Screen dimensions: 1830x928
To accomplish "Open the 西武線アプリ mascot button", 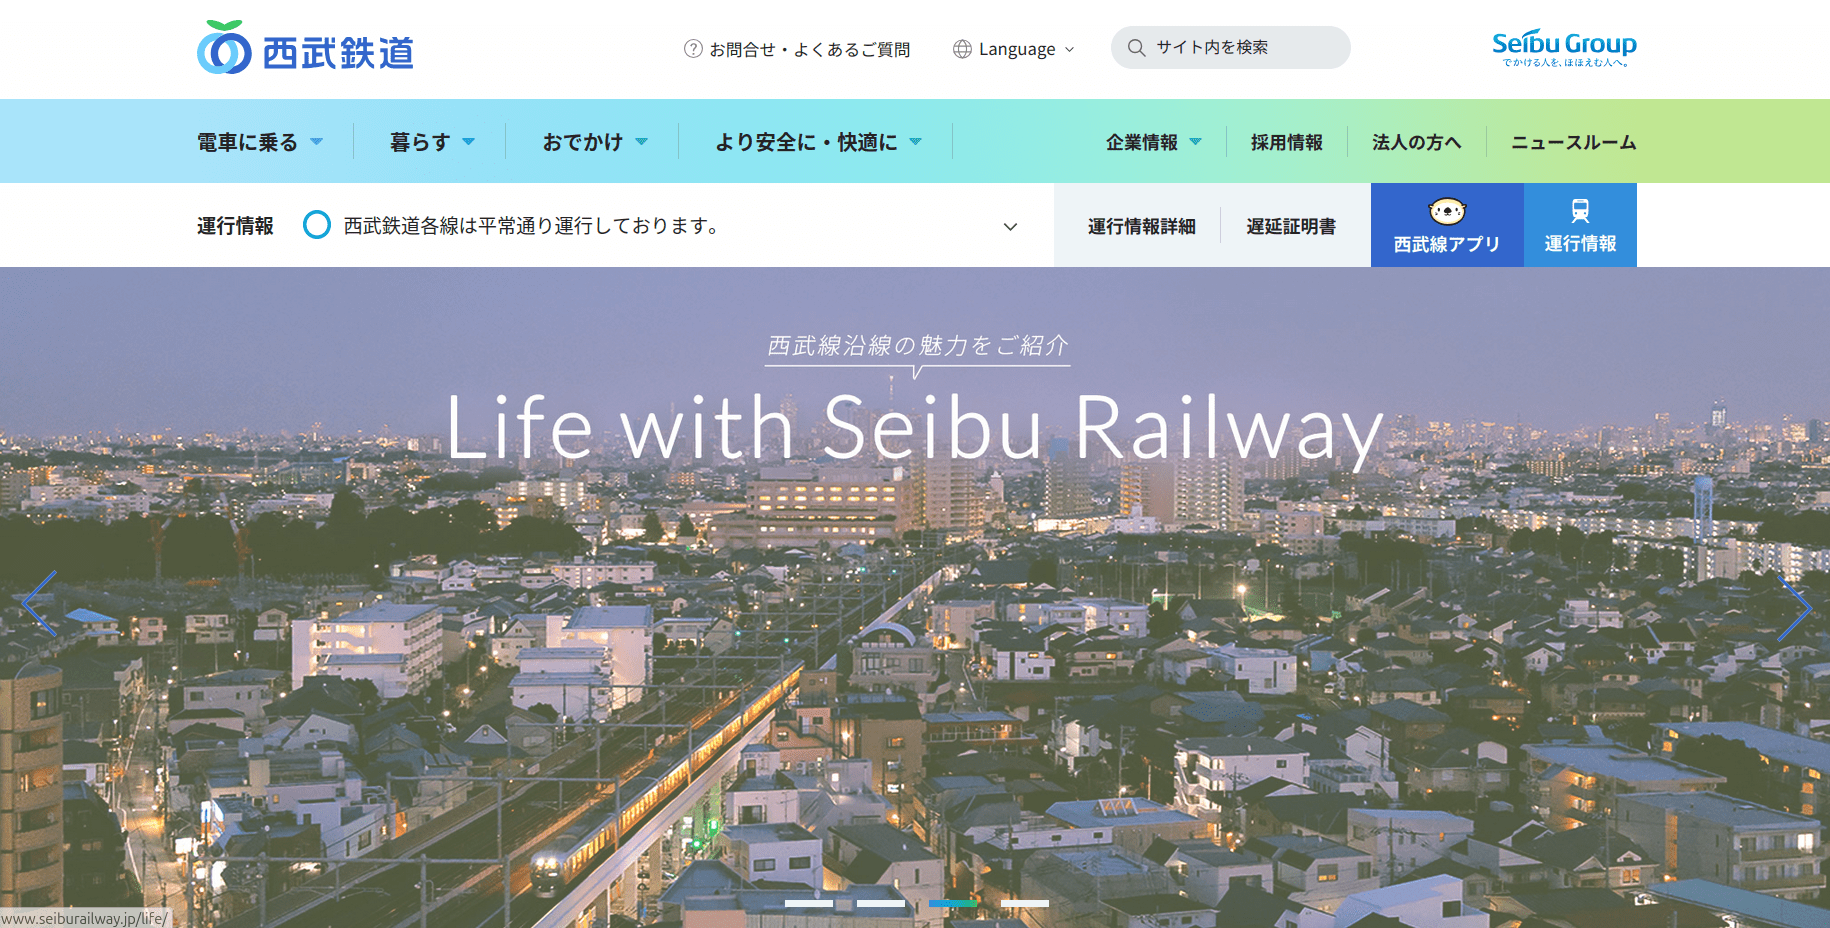I will 1447,225.
